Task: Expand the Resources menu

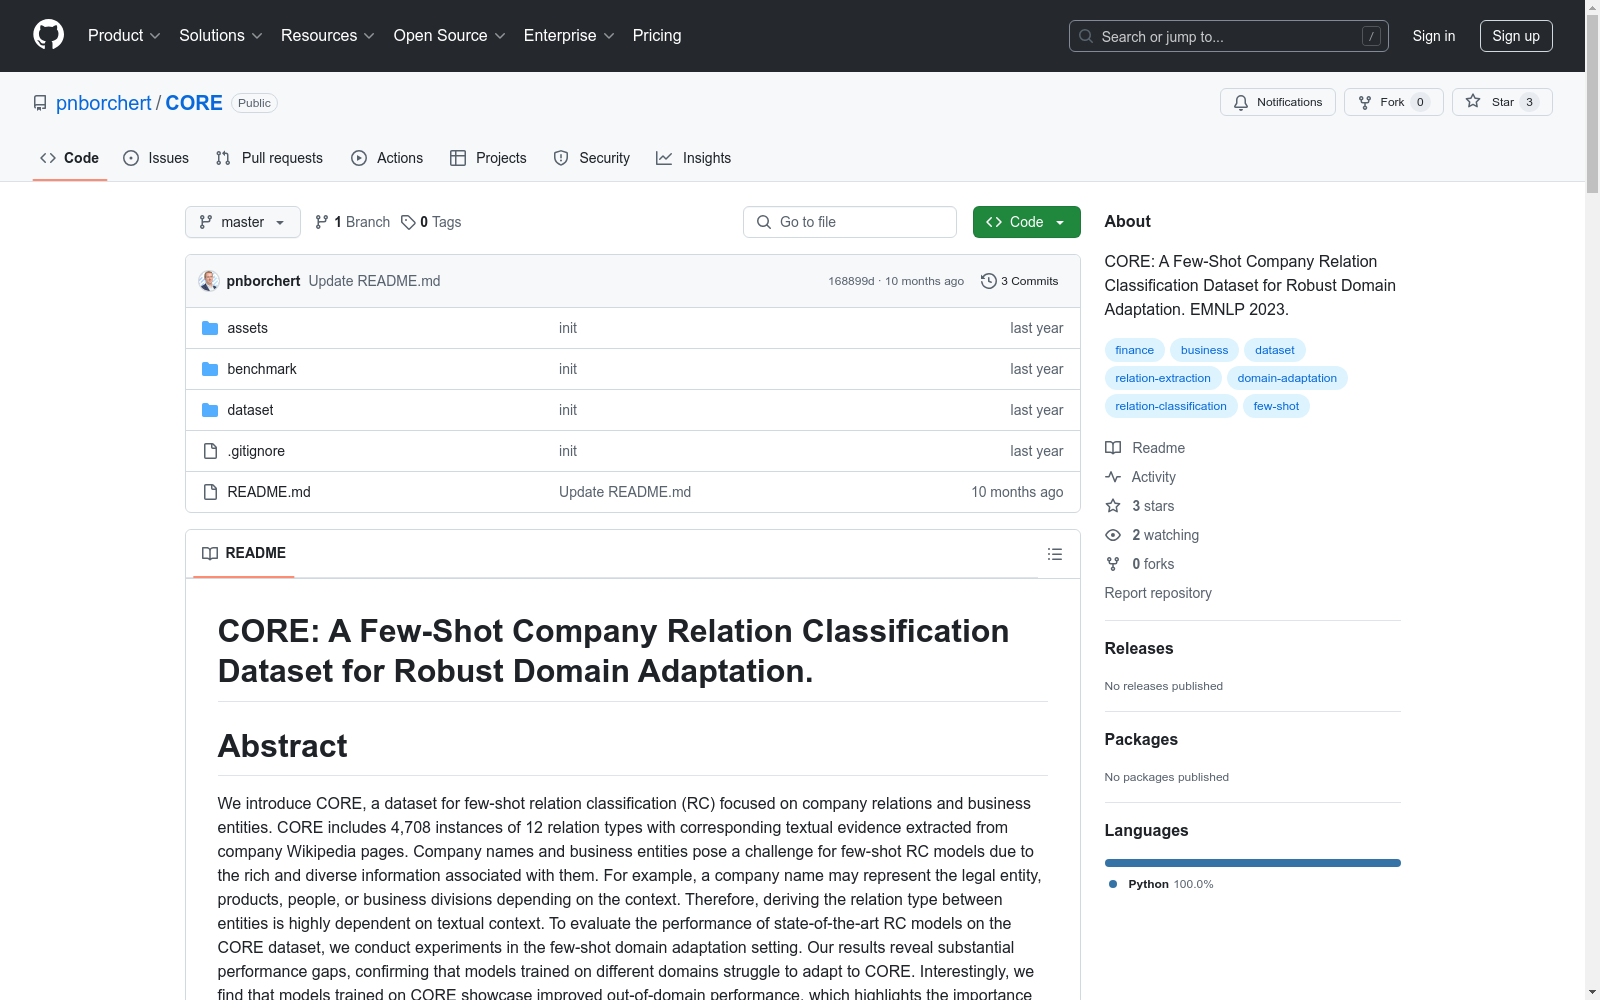Action: click(328, 35)
